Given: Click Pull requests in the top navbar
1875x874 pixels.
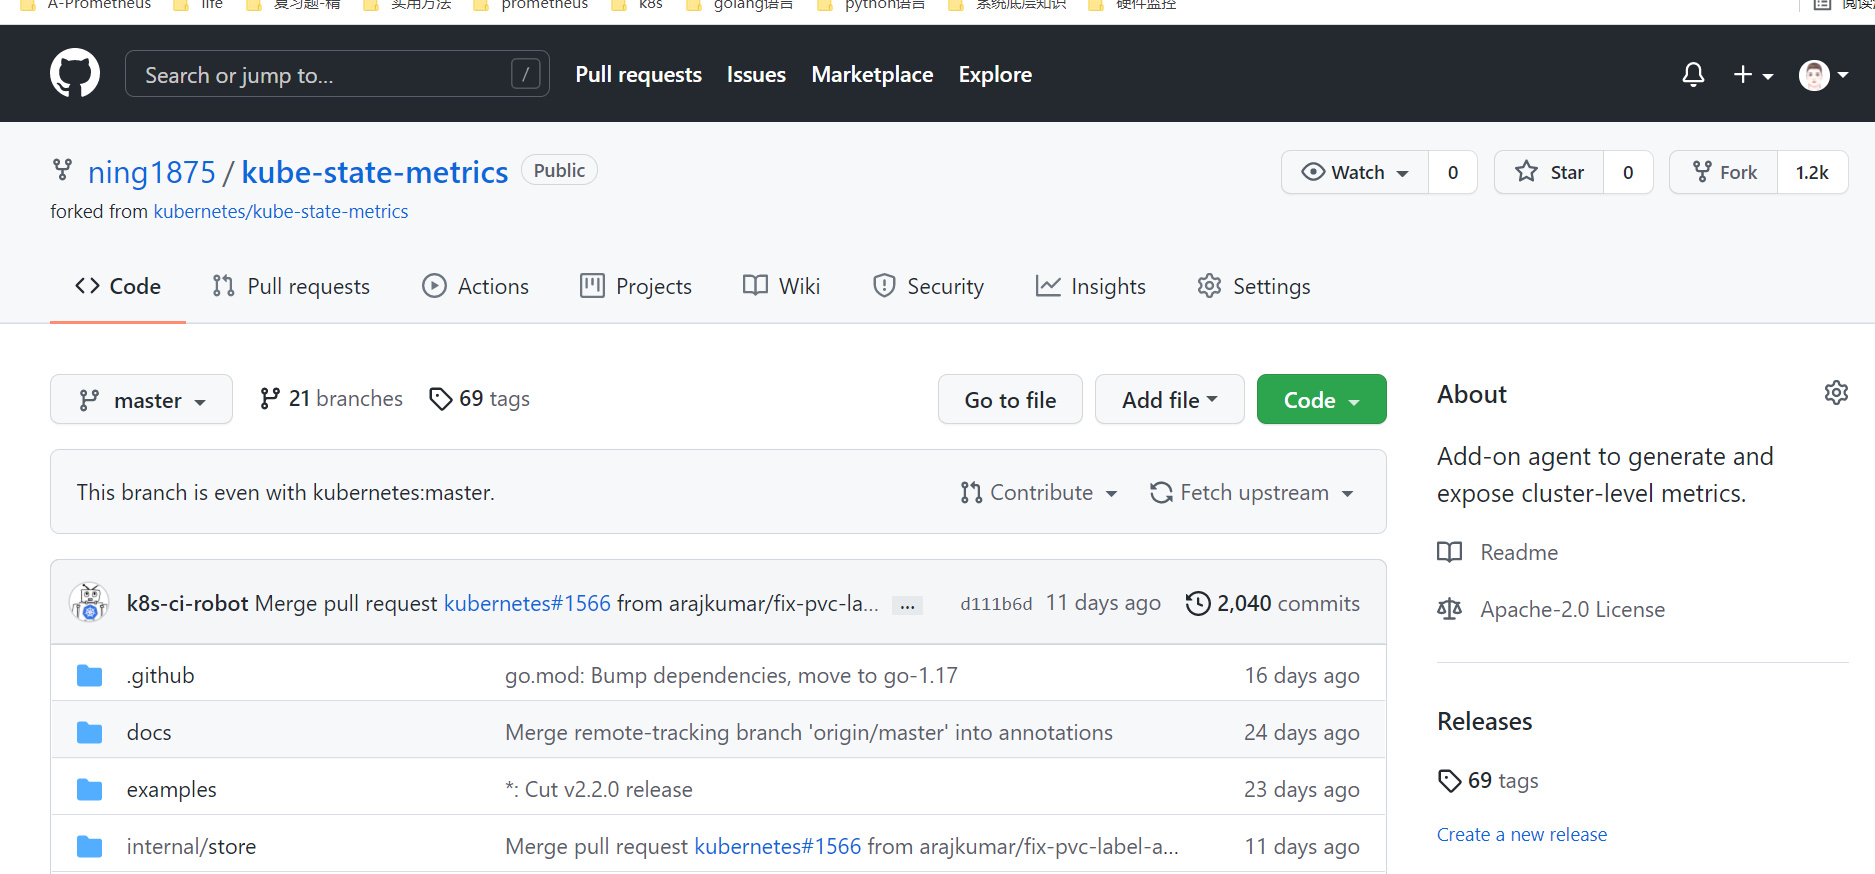Looking at the screenshot, I should 638,74.
